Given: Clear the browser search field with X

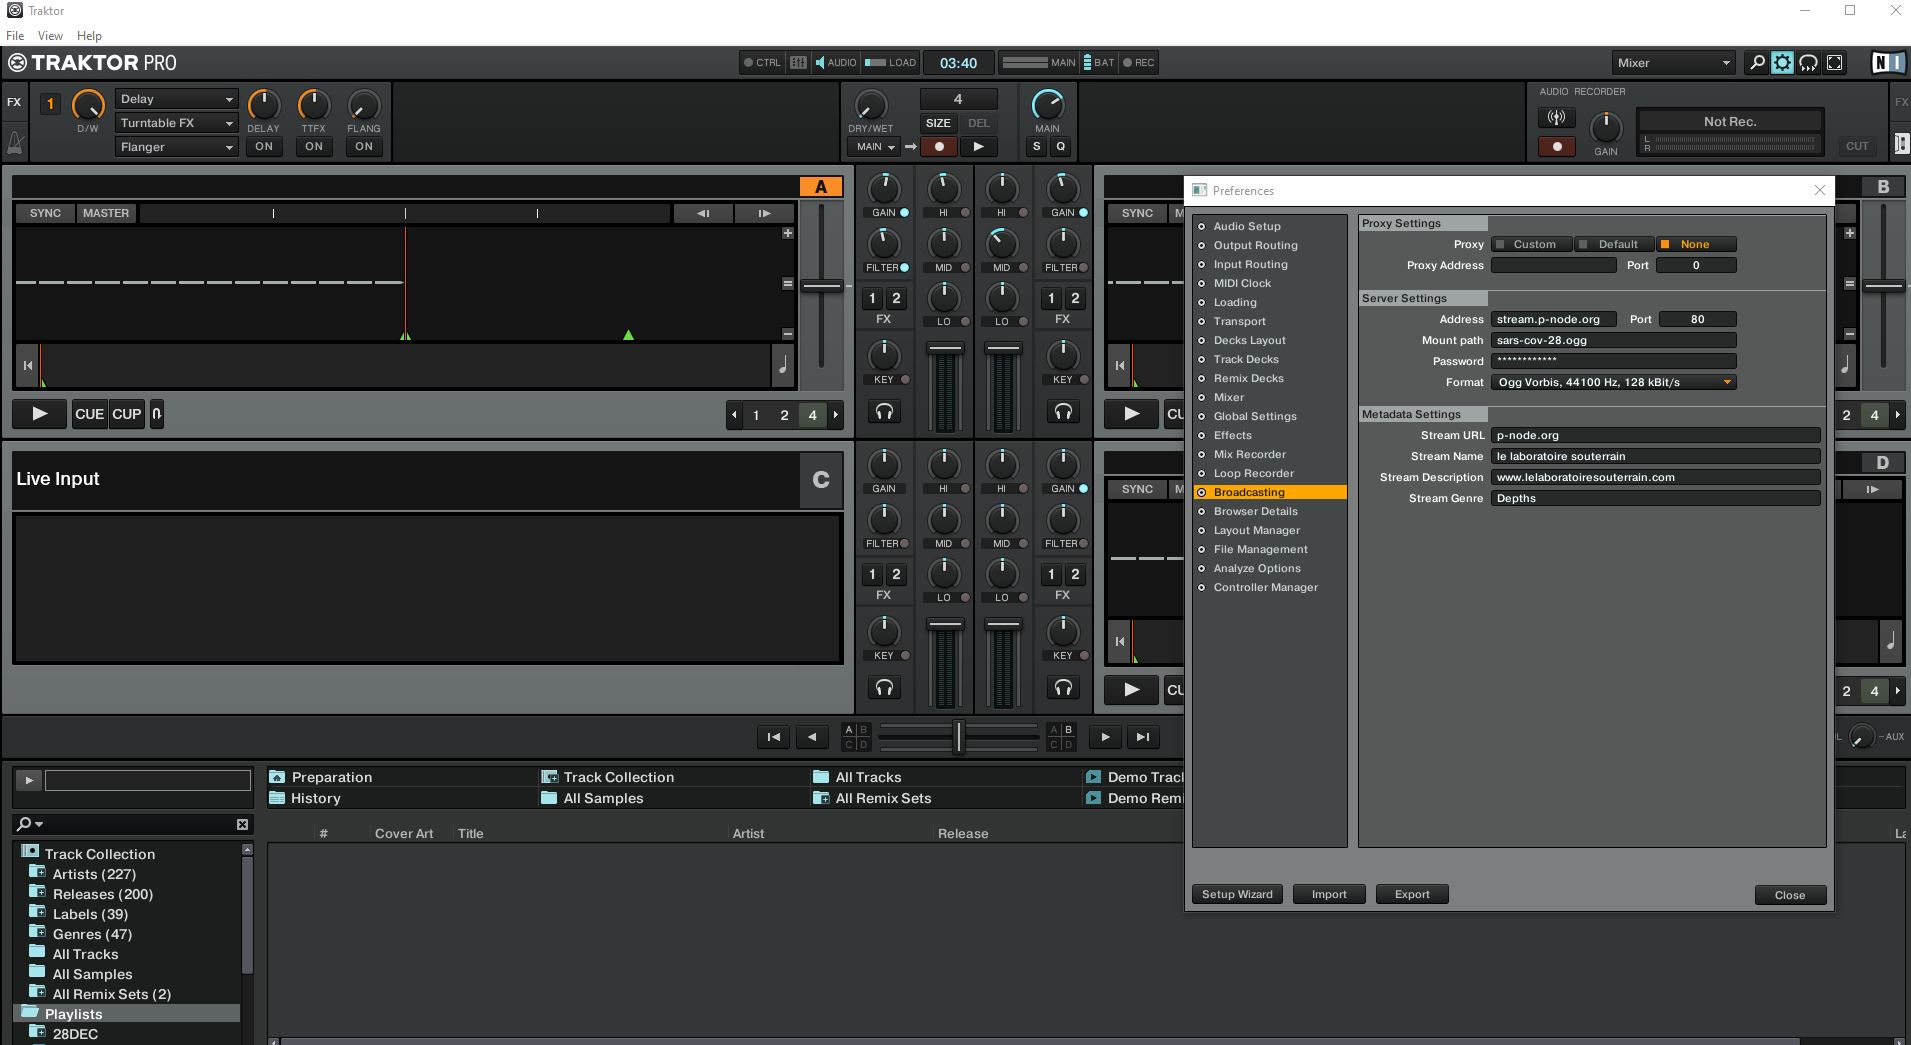Looking at the screenshot, I should pos(242,824).
